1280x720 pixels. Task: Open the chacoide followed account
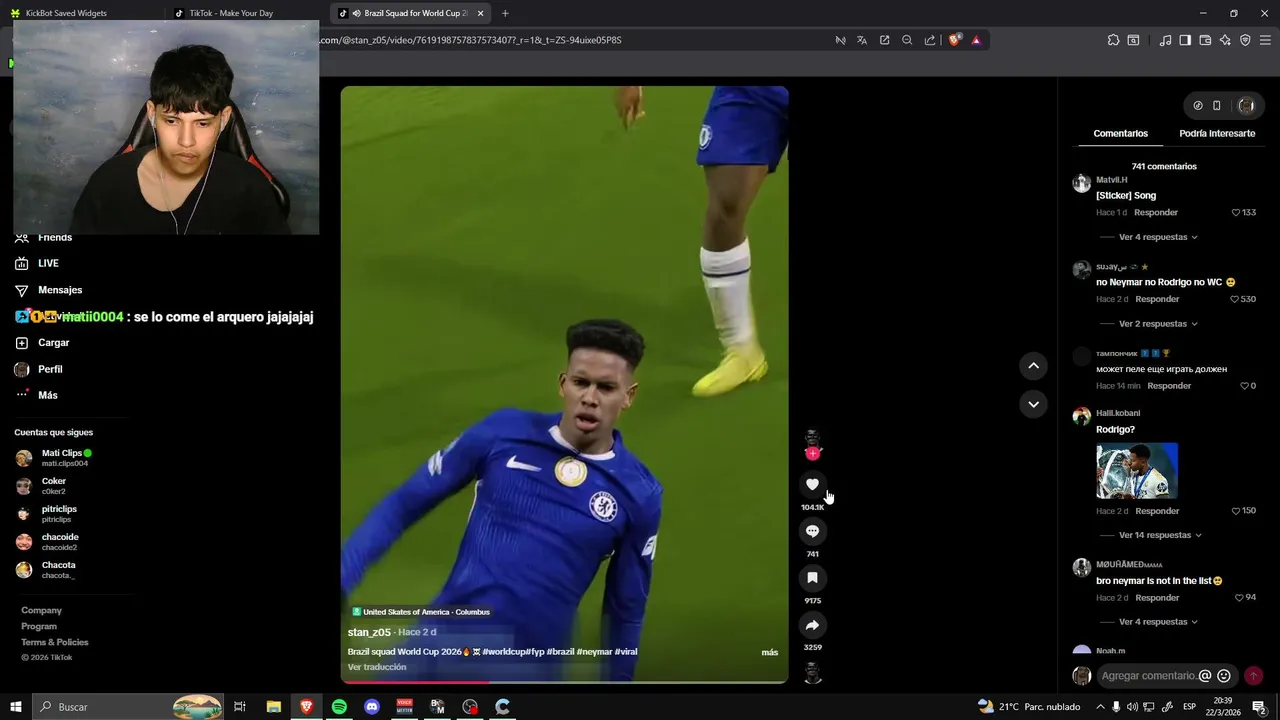(60, 542)
